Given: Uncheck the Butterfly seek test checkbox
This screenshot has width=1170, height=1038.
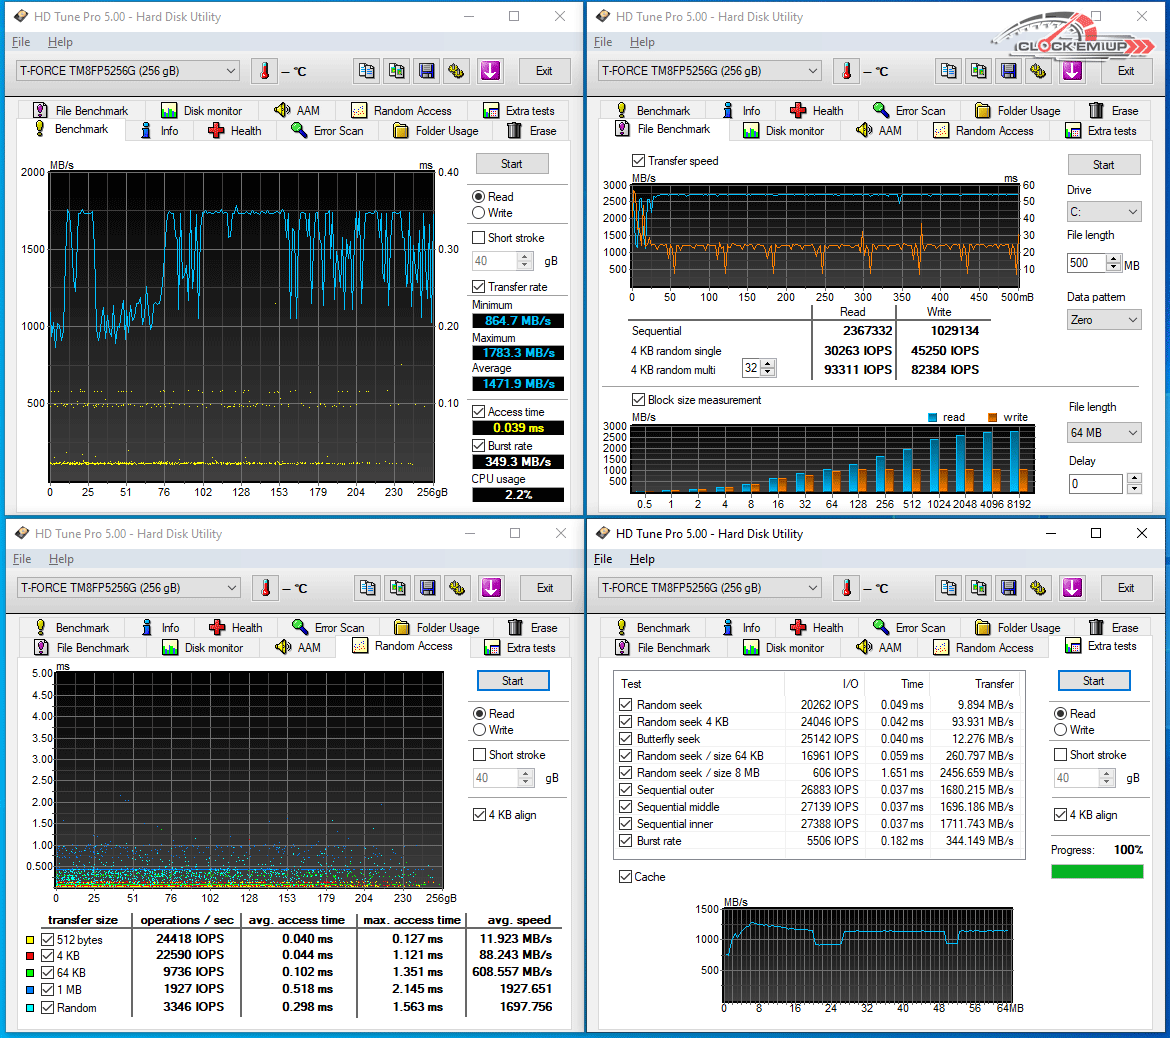Looking at the screenshot, I should [x=626, y=739].
